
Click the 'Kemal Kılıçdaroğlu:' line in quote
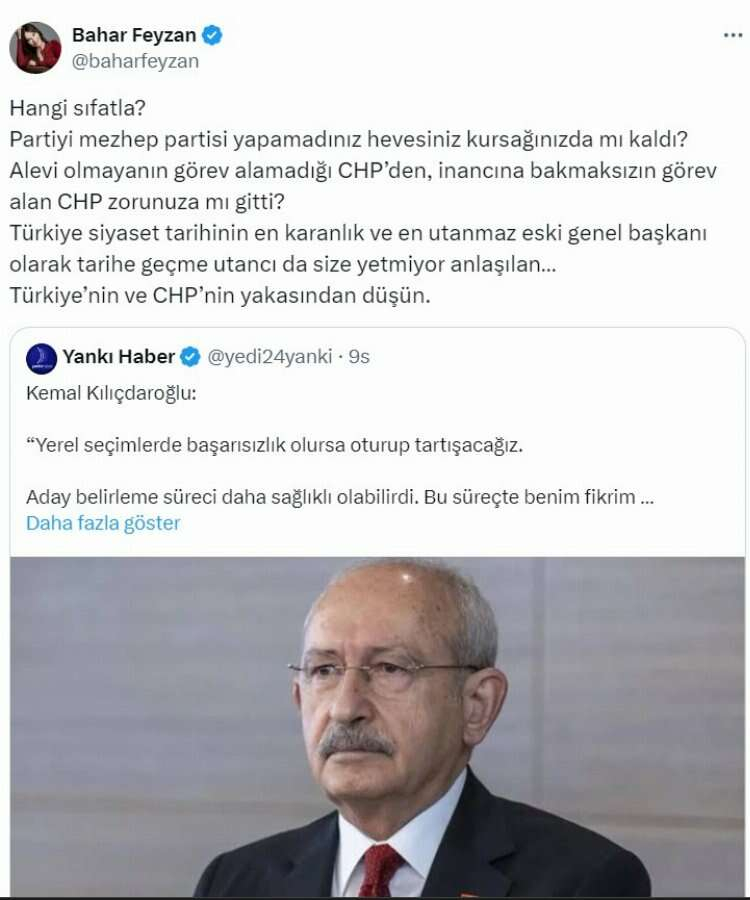111,393
